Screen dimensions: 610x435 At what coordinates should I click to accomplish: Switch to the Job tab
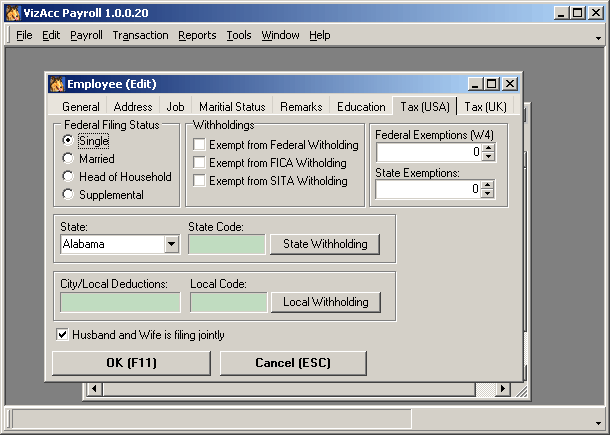click(175, 107)
